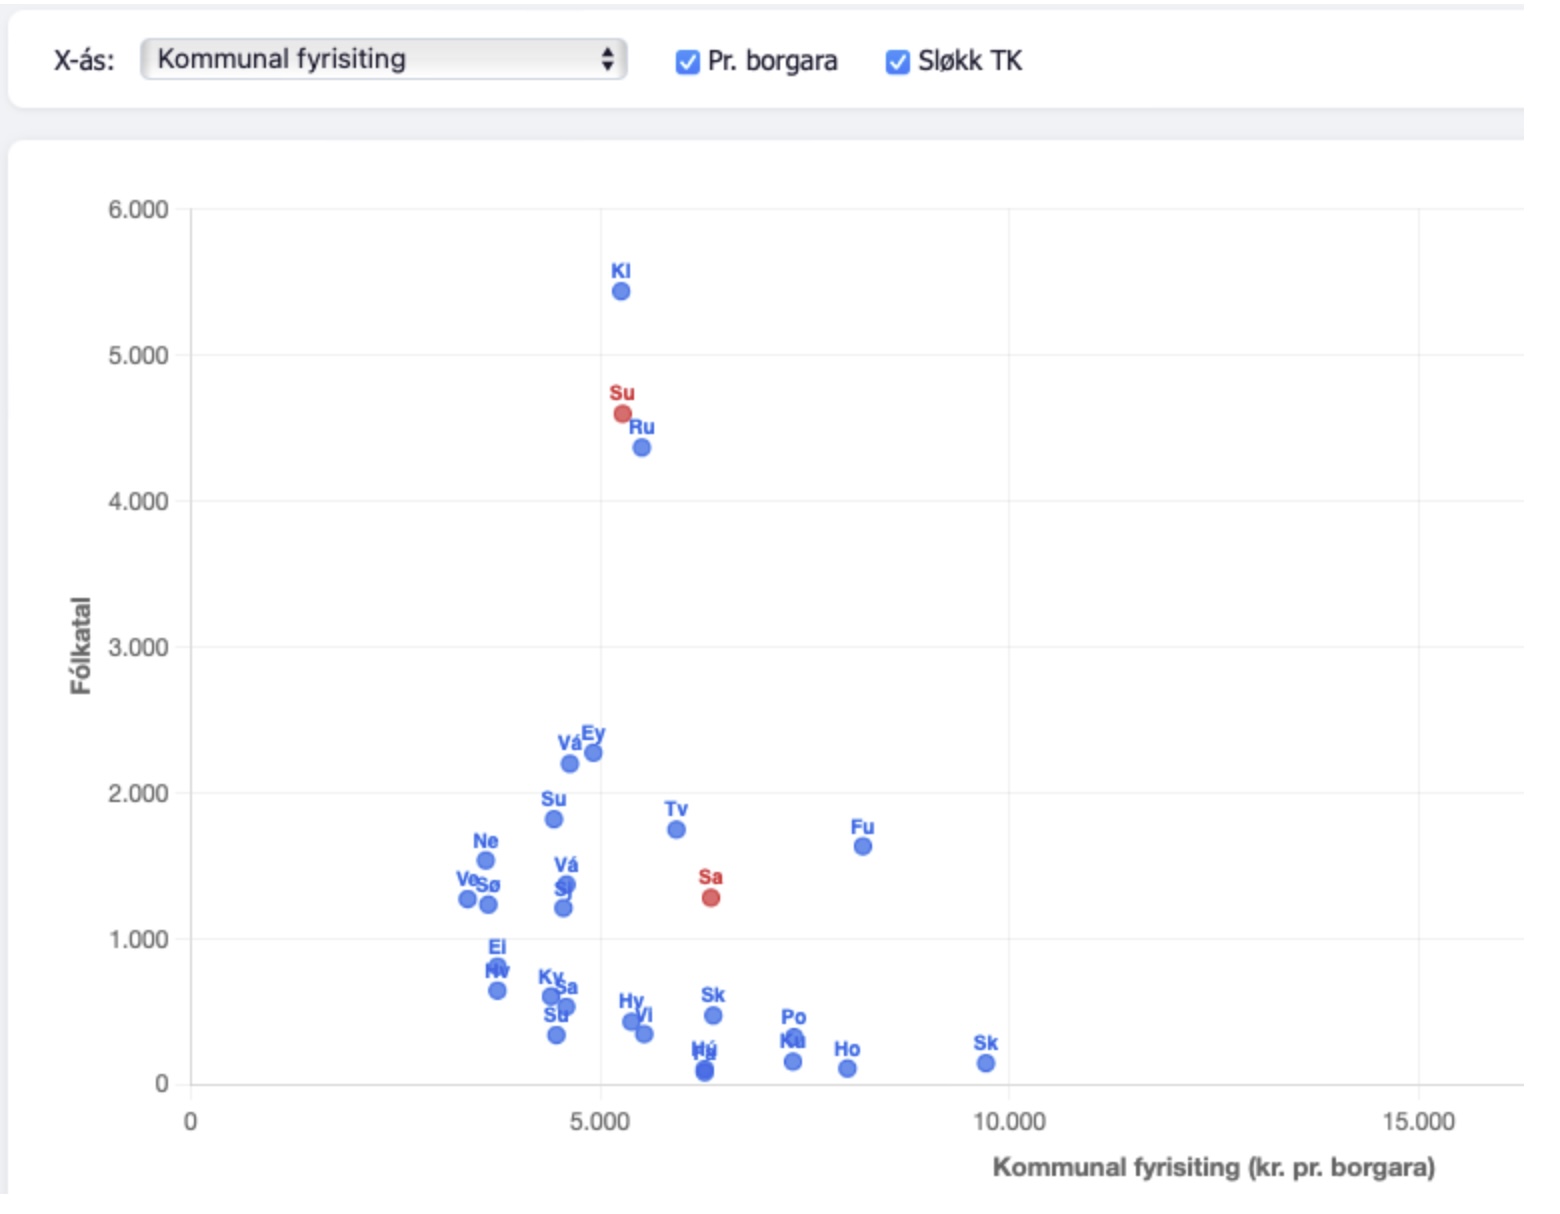Click the 'Ei' data point

[497, 966]
